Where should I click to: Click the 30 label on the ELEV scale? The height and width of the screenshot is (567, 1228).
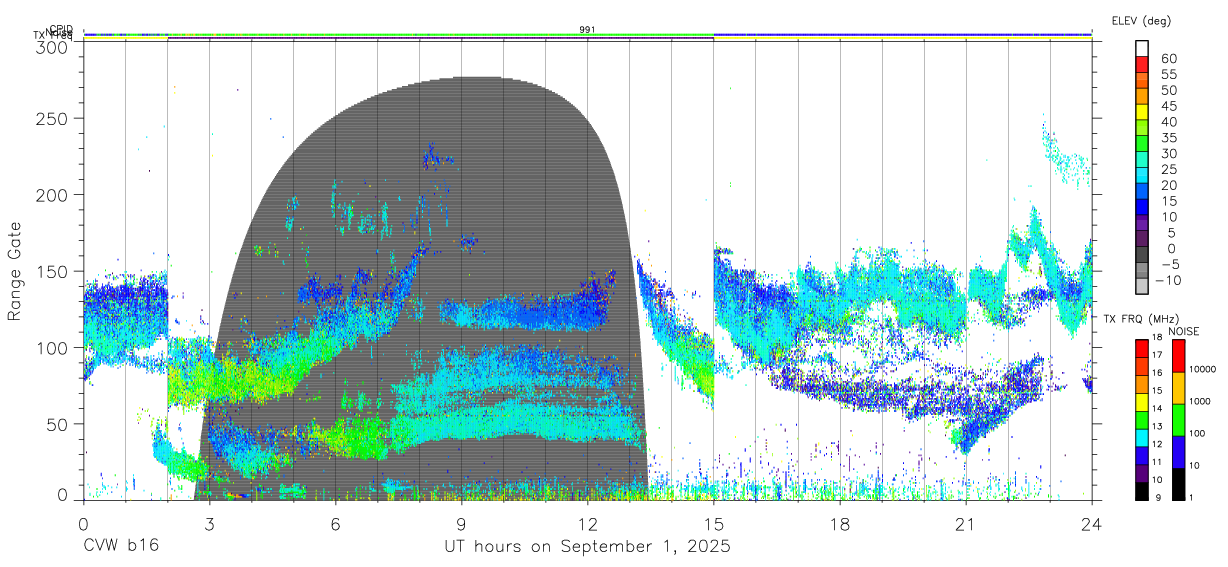[x=1168, y=154]
